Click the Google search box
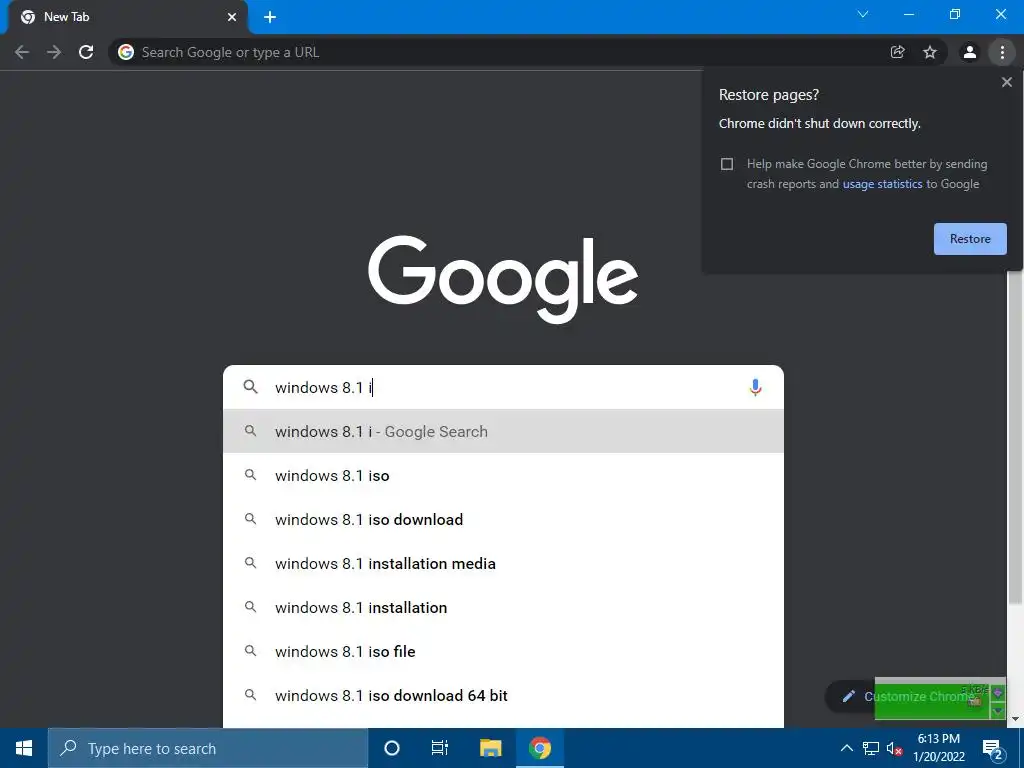The width and height of the screenshot is (1024, 768). [x=503, y=387]
